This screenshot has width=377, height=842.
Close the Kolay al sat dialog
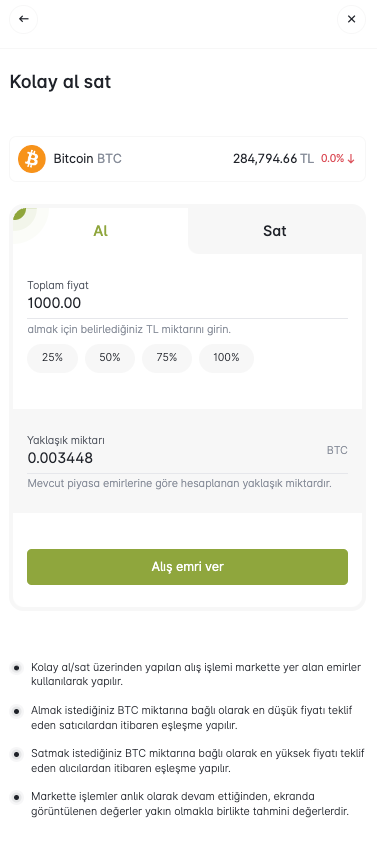(x=351, y=19)
